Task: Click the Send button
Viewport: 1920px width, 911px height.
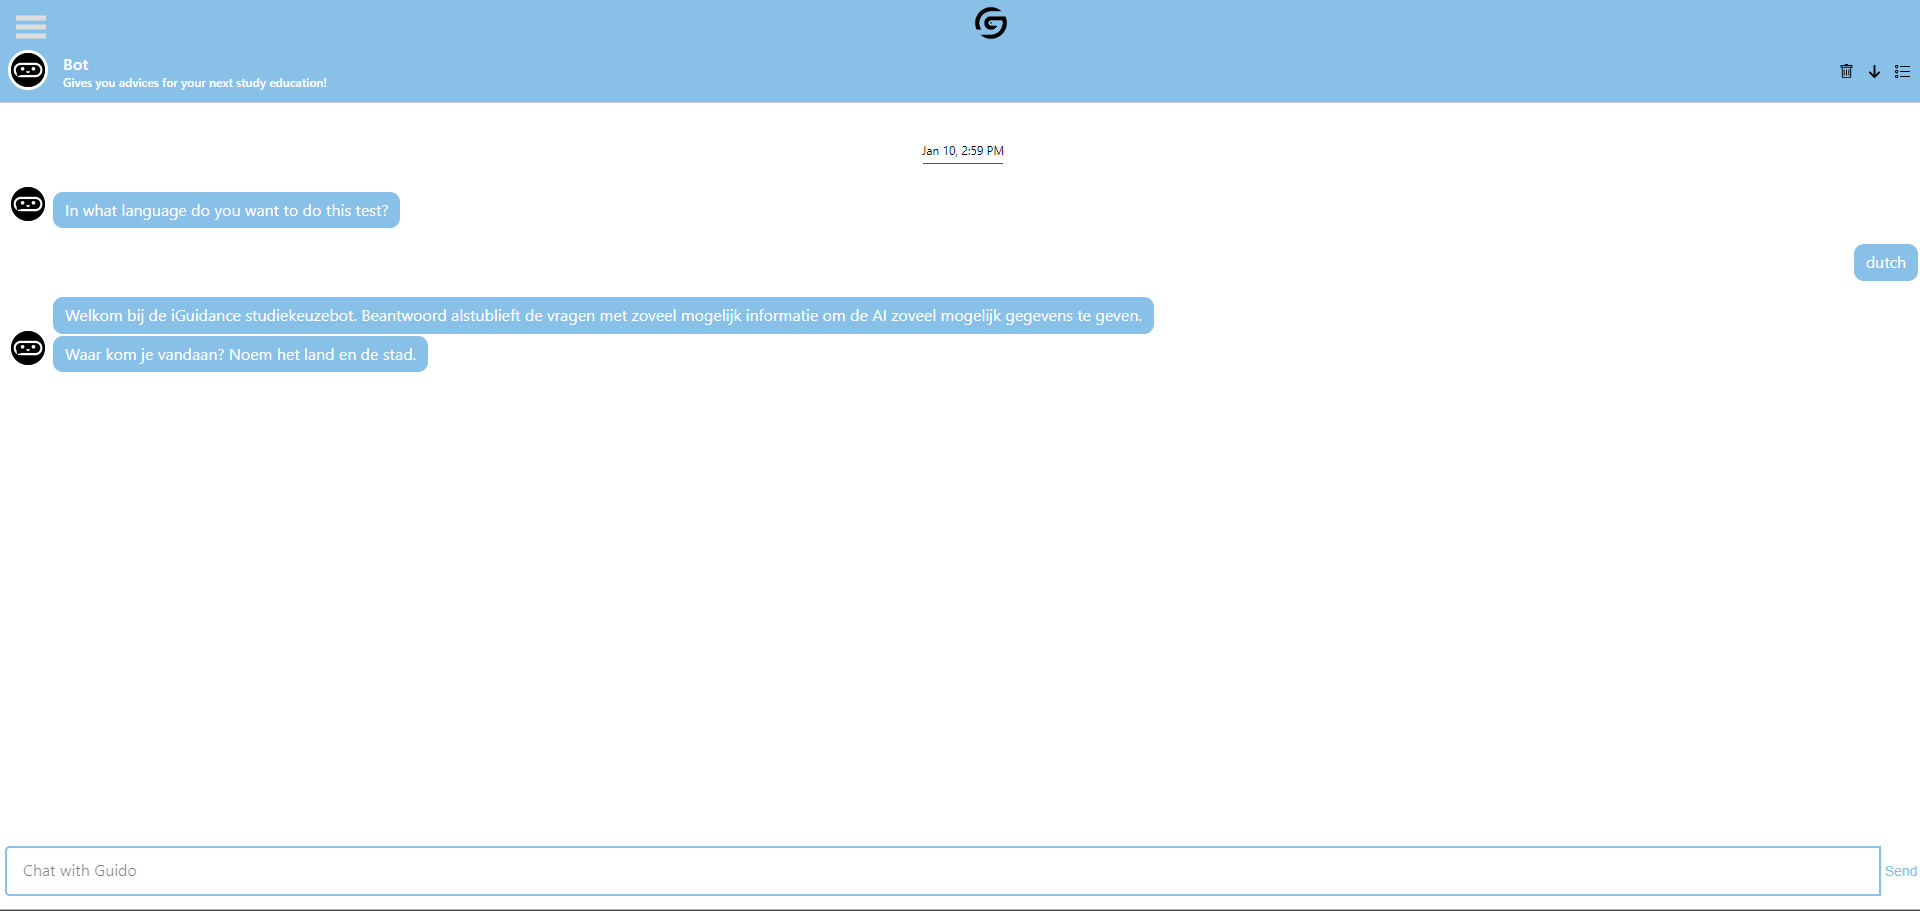Action: click(x=1901, y=871)
